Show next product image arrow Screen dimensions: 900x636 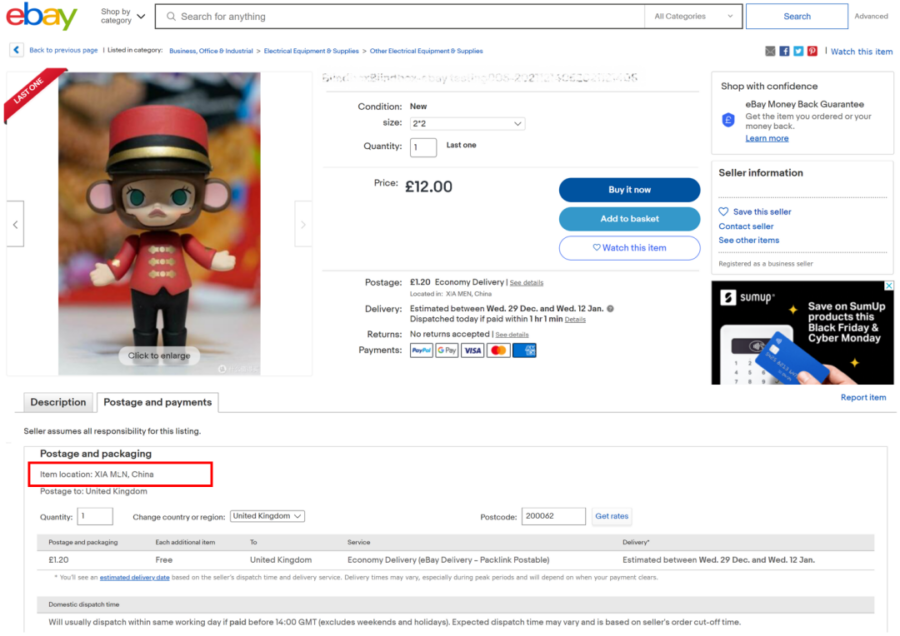(303, 224)
